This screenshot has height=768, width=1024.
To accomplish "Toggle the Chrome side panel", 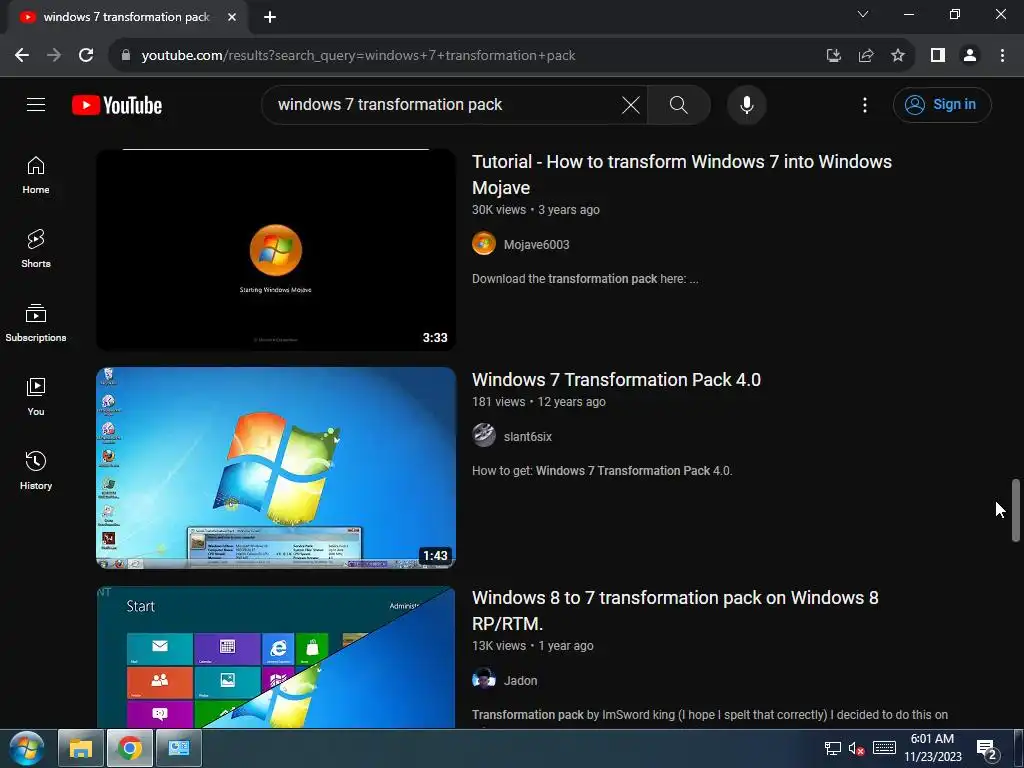I will (x=938, y=56).
